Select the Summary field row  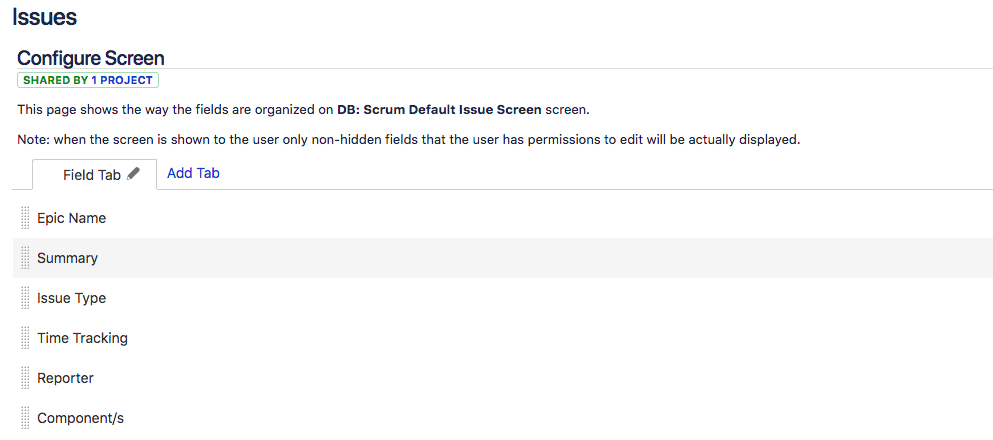[x=503, y=258]
